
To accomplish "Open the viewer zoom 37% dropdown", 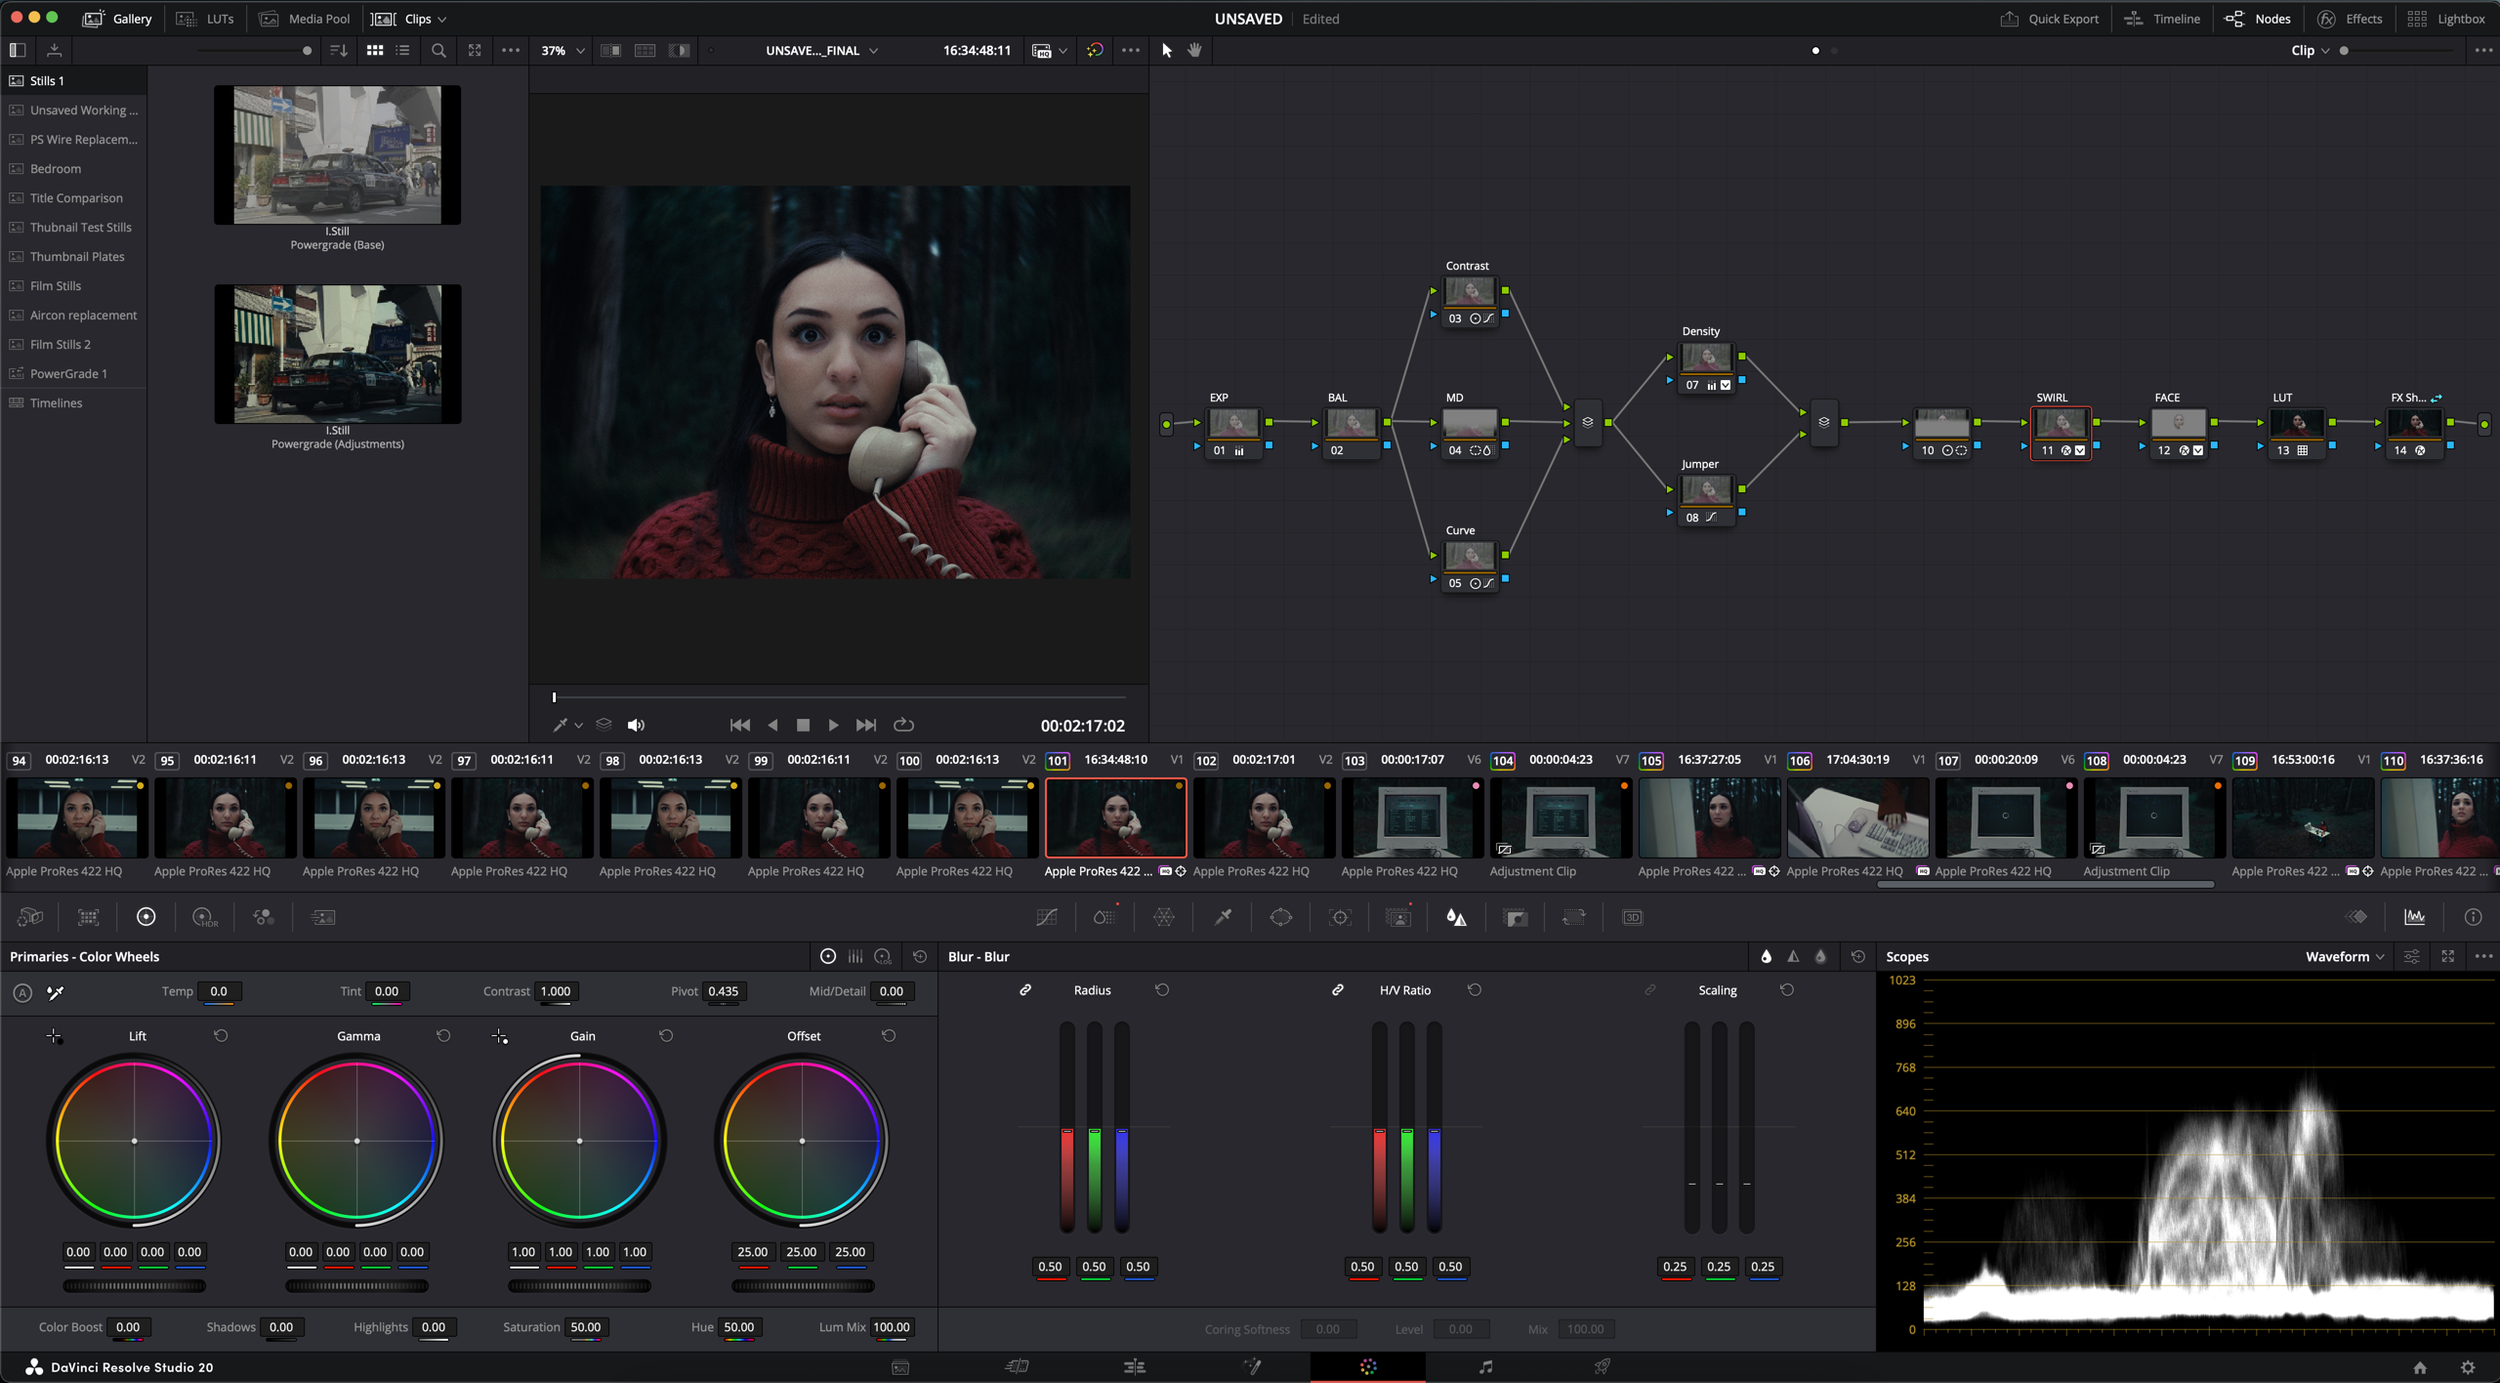I will coord(563,50).
